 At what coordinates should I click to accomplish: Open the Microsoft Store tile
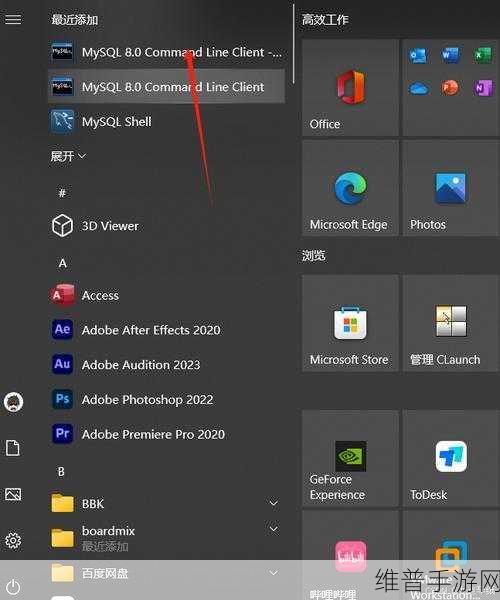(x=350, y=323)
